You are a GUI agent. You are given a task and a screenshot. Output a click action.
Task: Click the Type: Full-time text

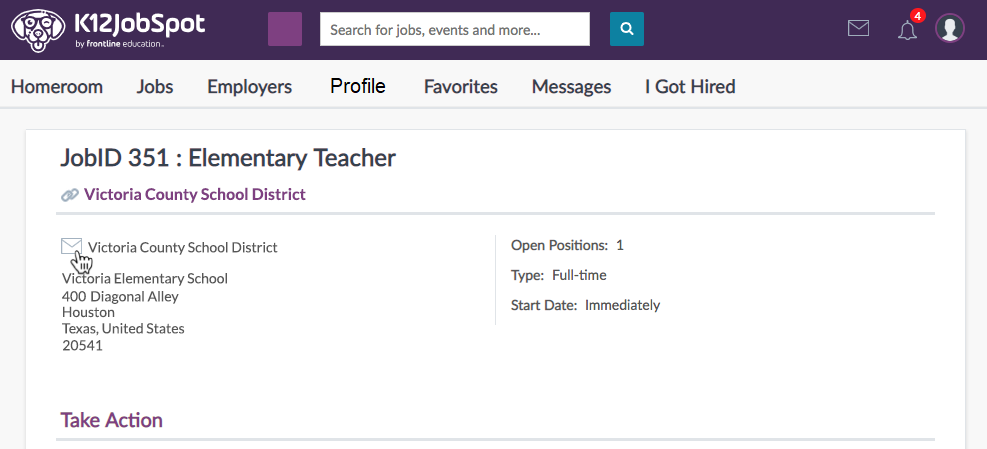point(559,275)
